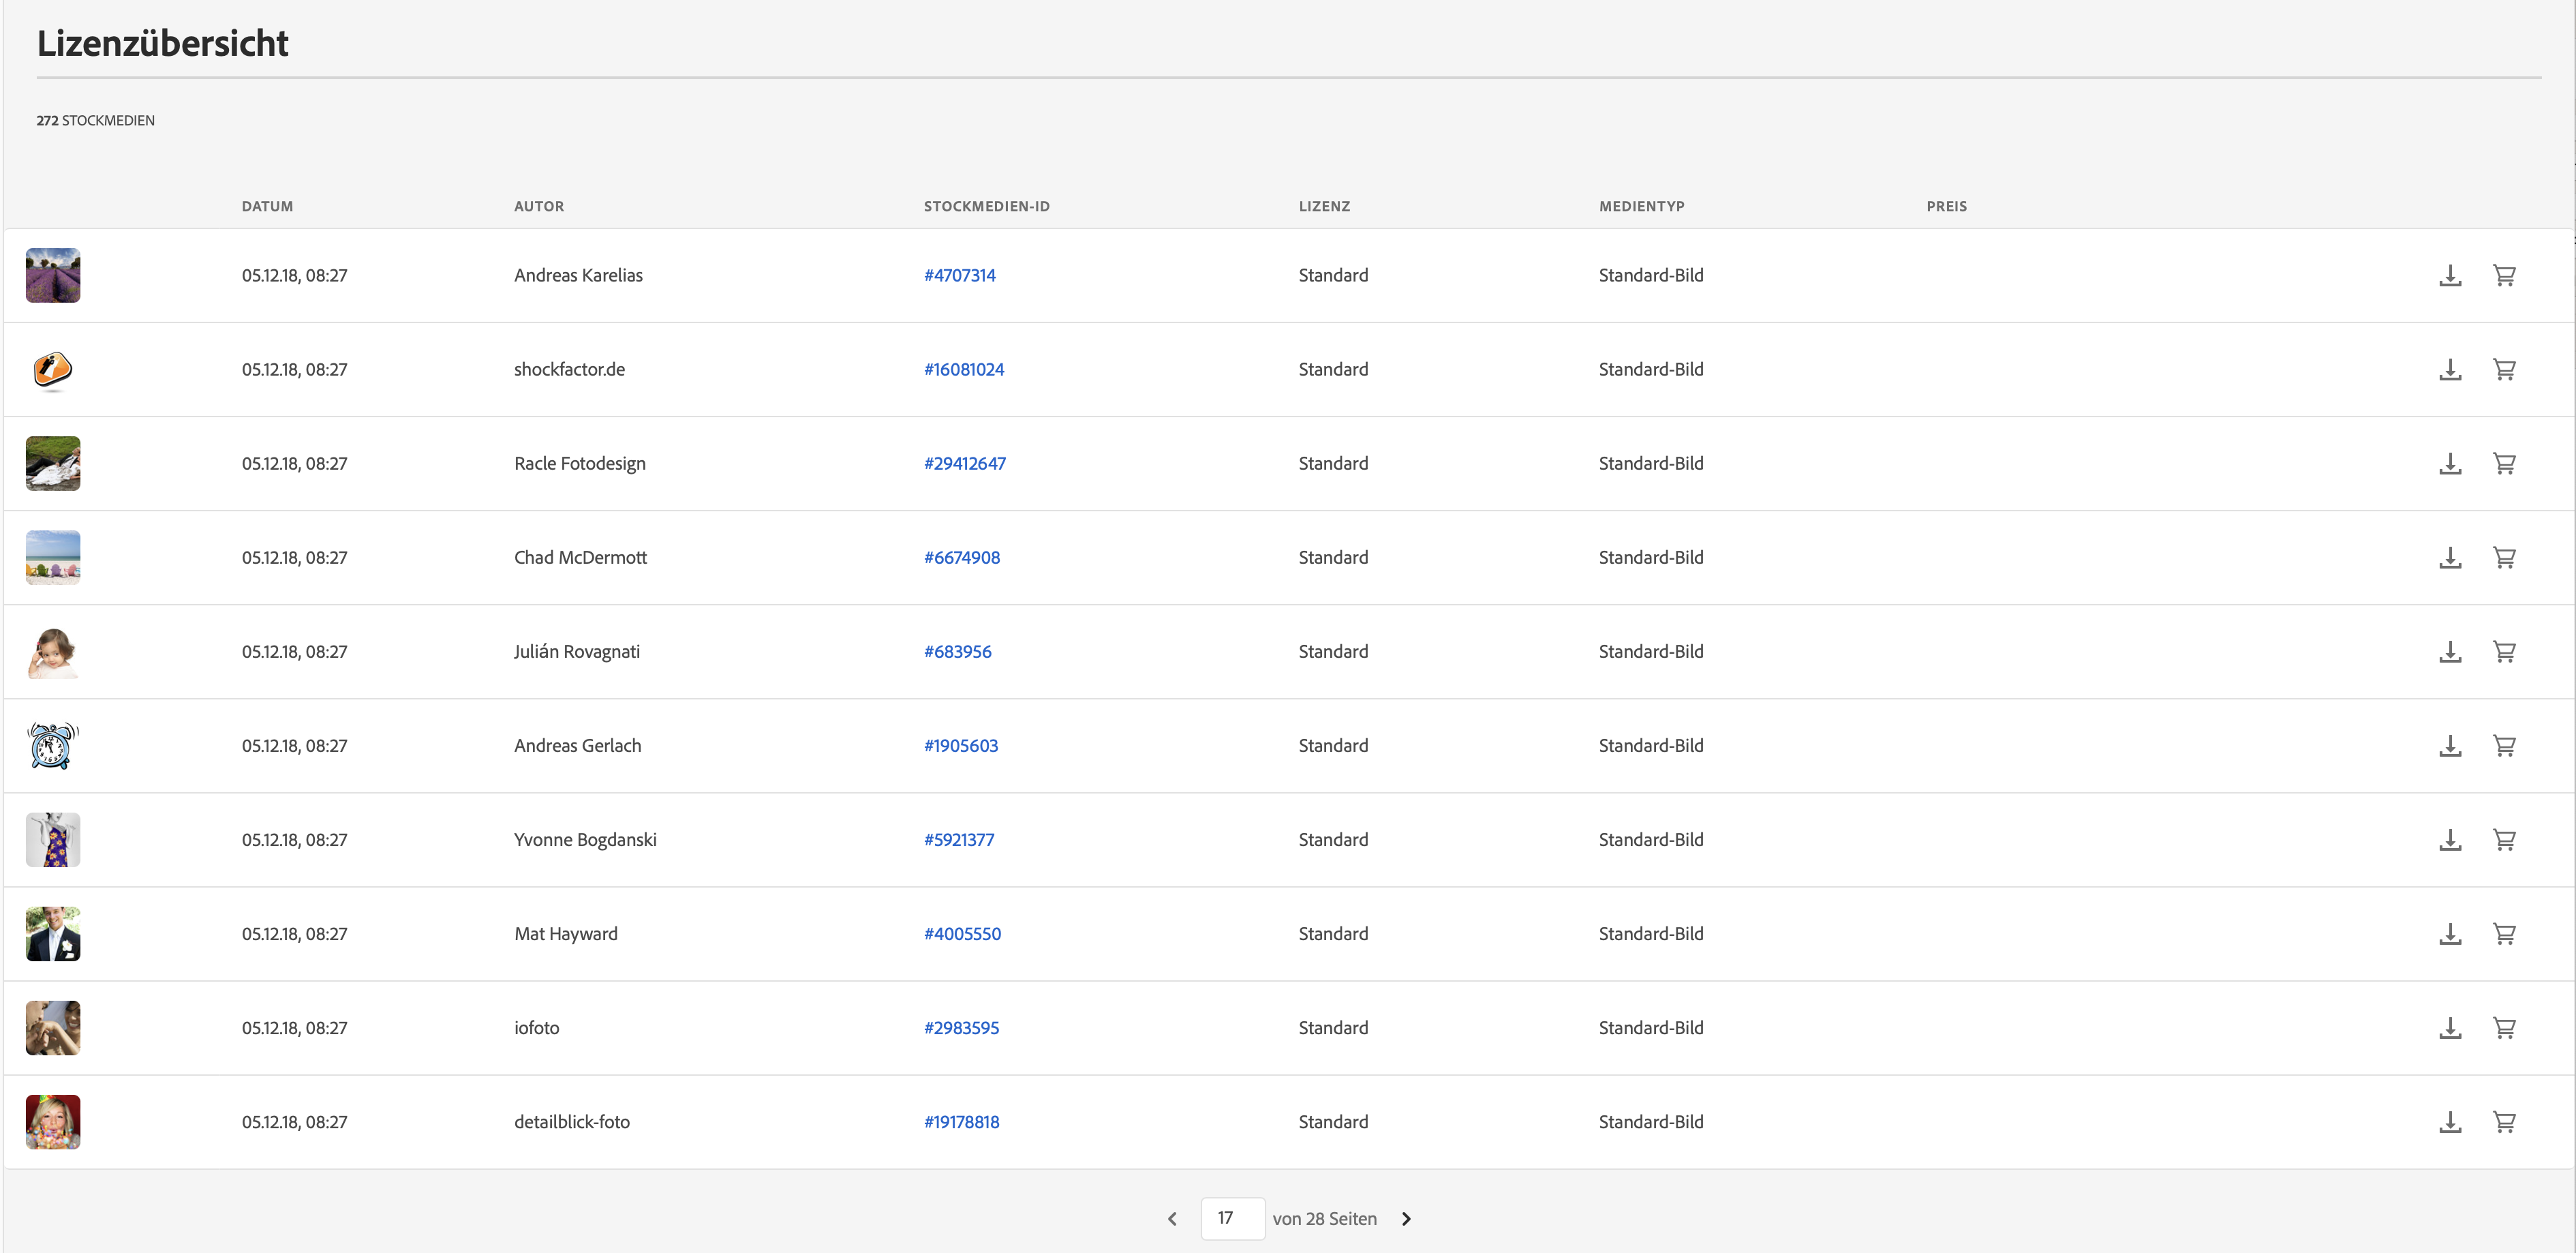Click the page number input field

1232,1218
